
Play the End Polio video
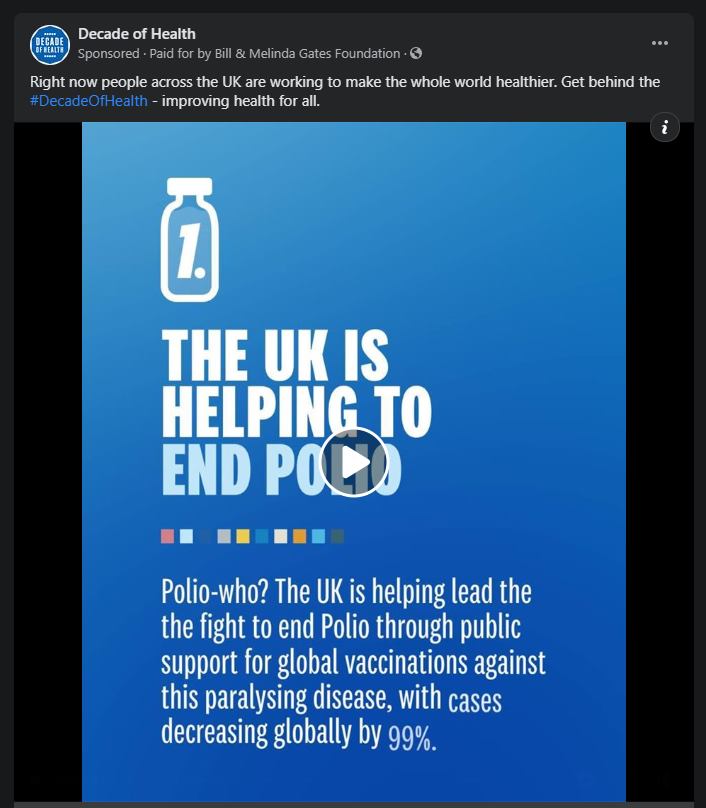click(354, 462)
